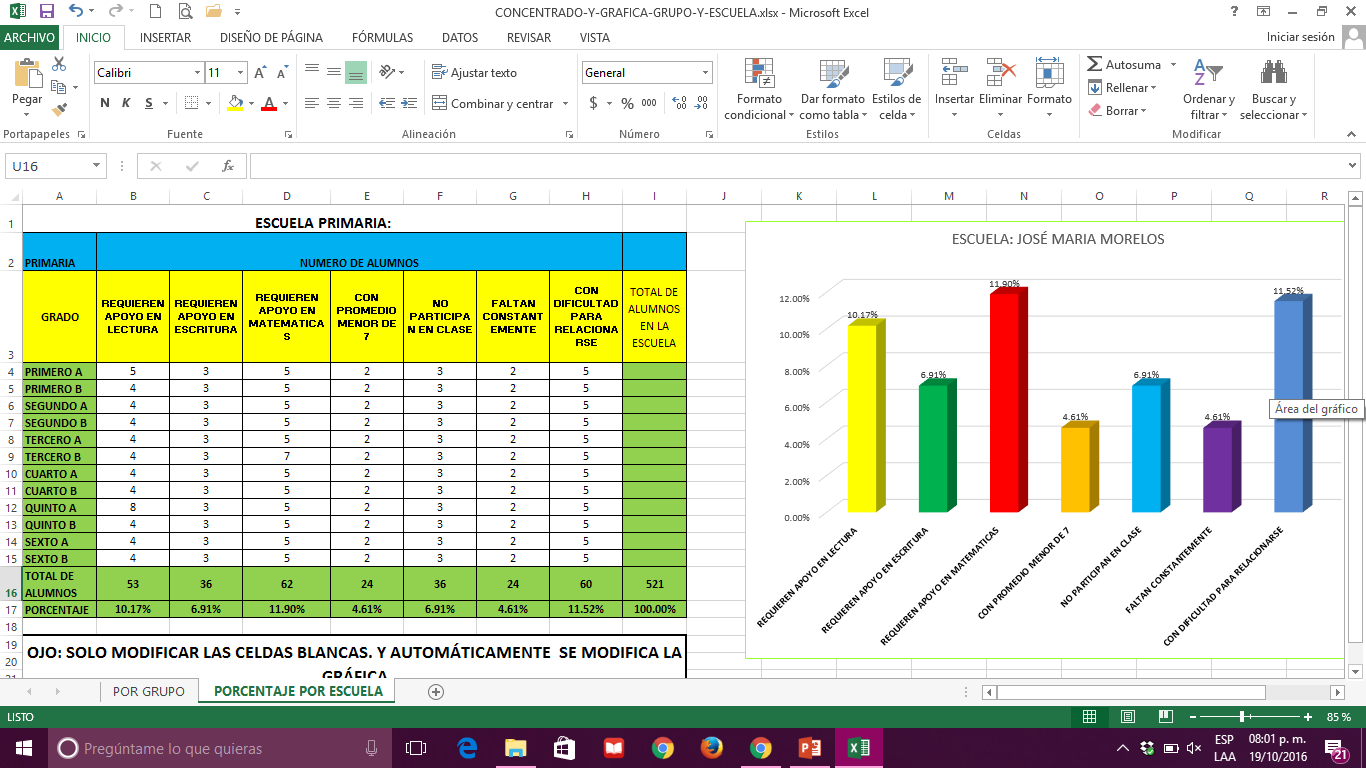Toggle bold formatting N button

[x=105, y=103]
